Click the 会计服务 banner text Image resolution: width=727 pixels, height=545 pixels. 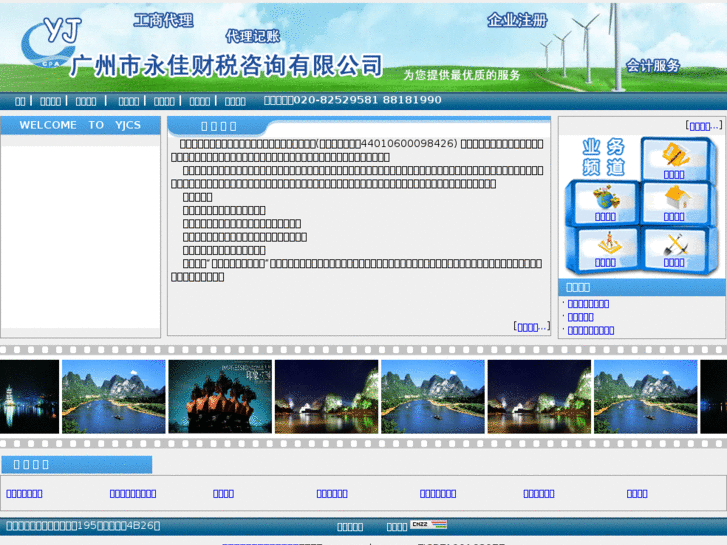click(x=653, y=65)
